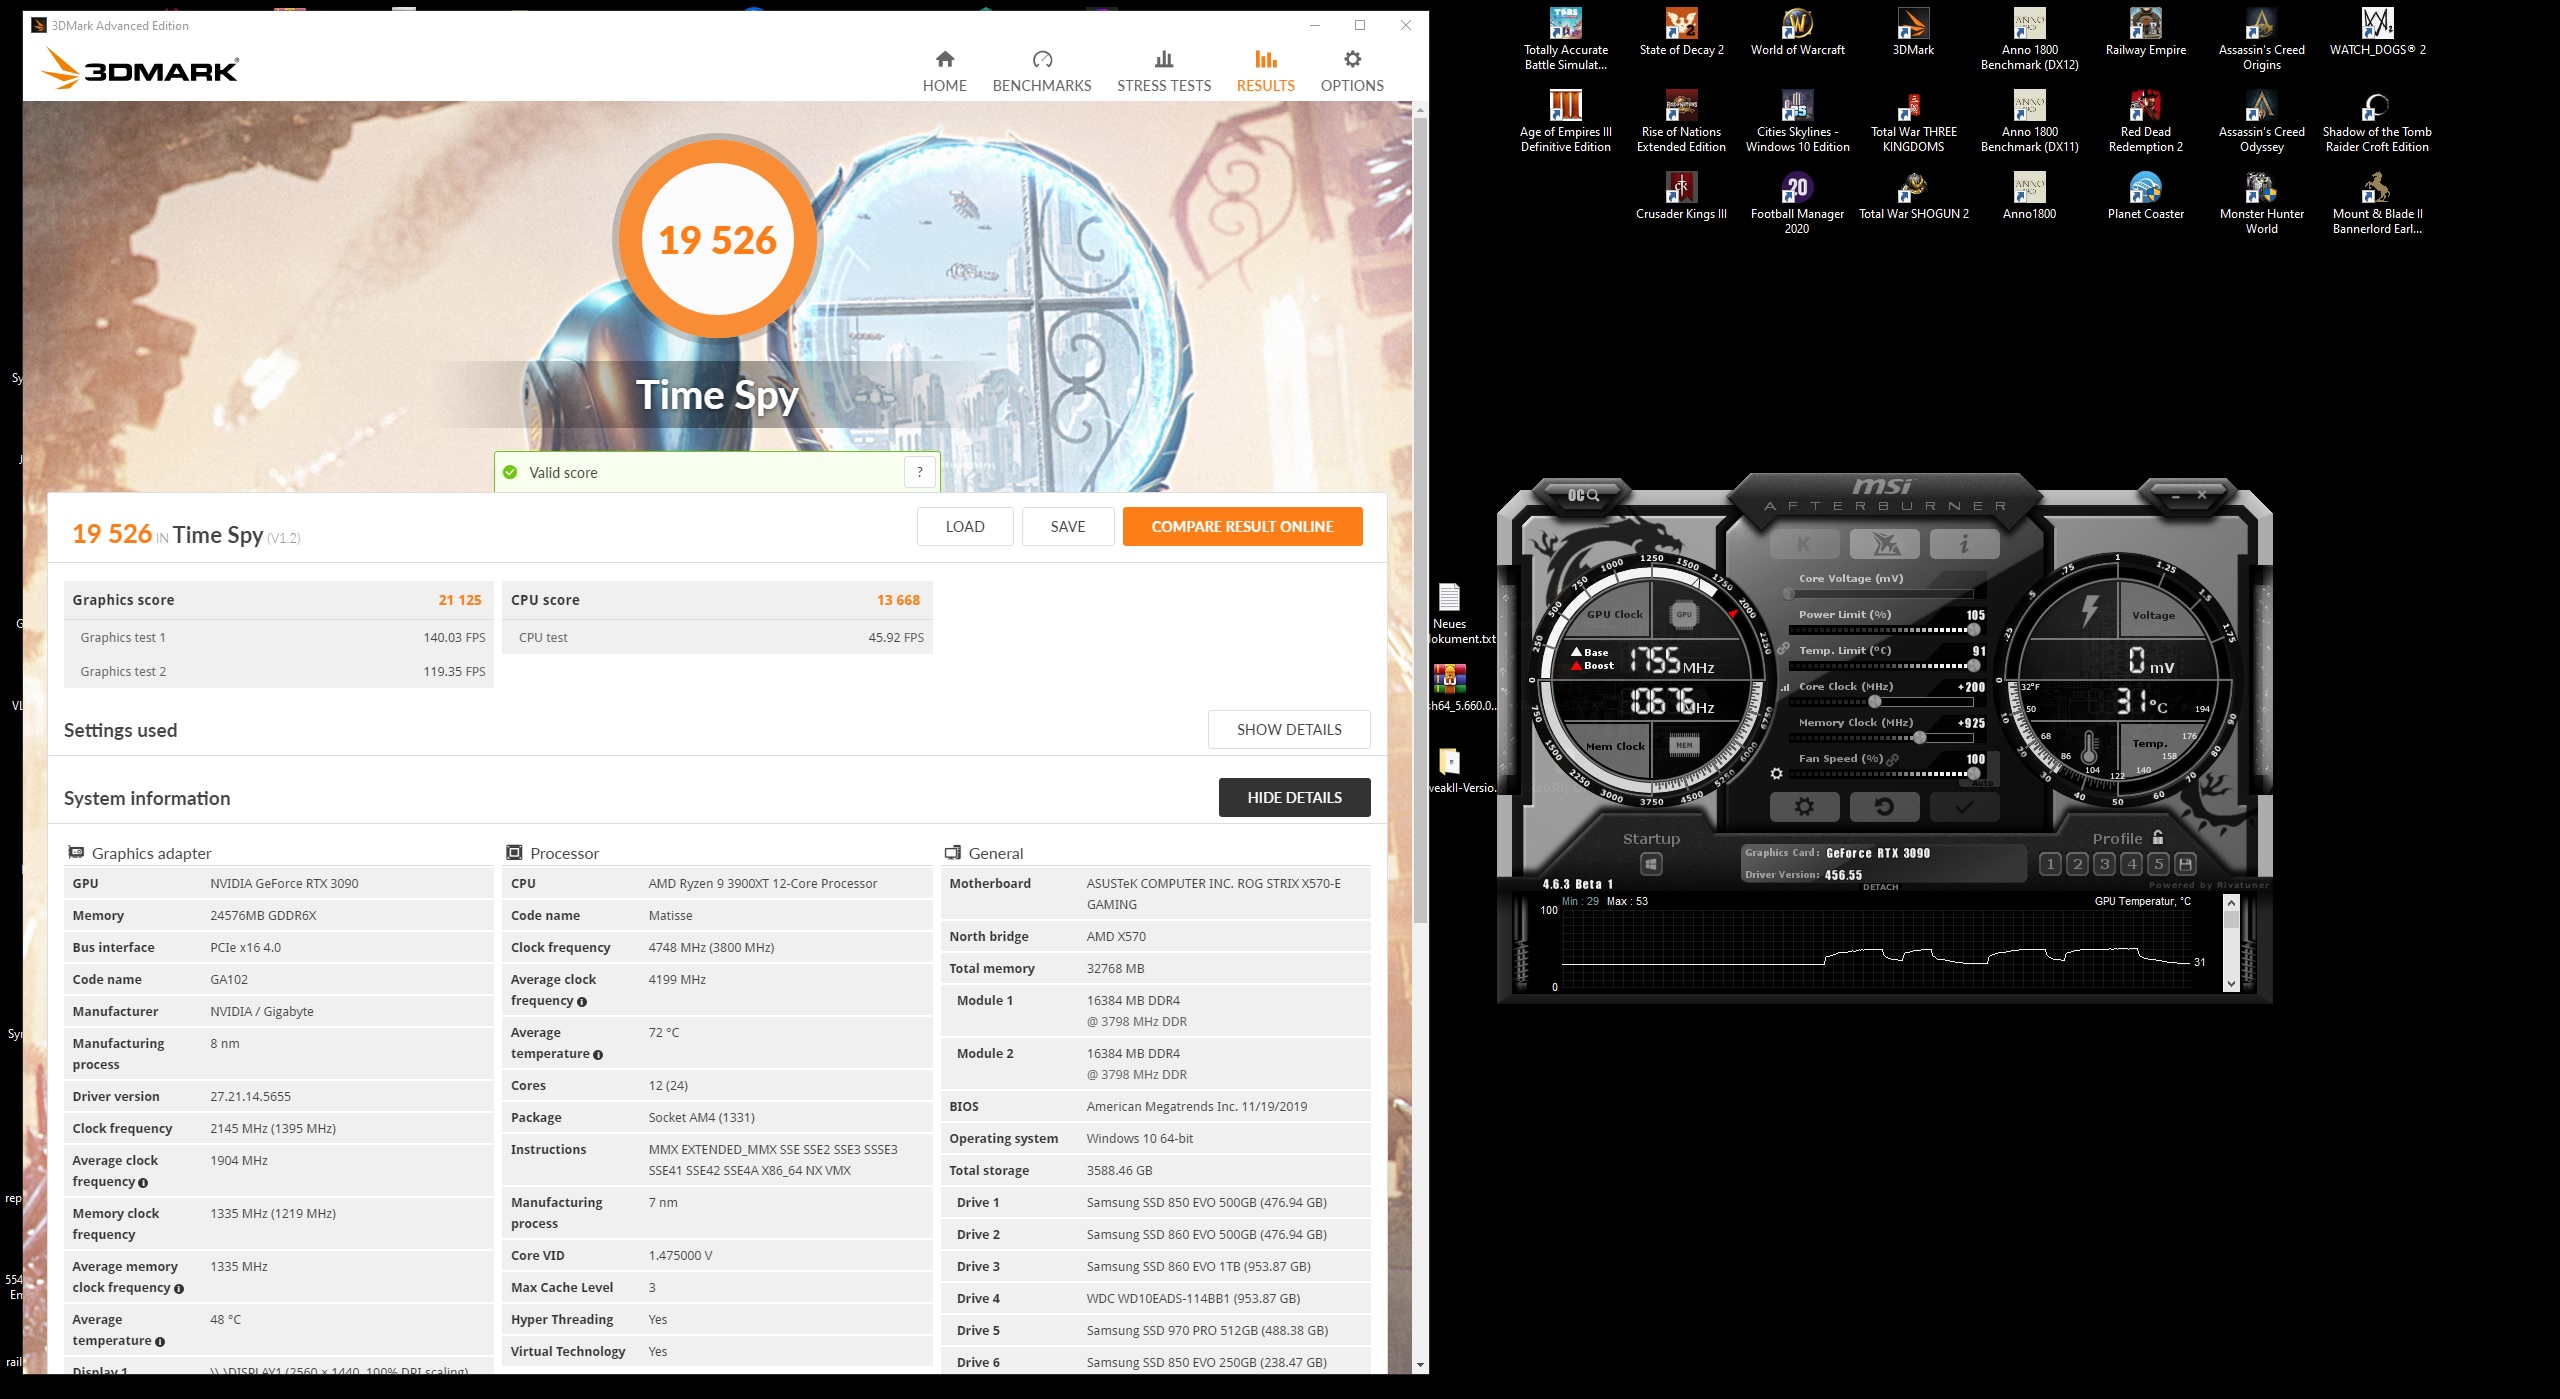Image resolution: width=2560 pixels, height=1399 pixels.
Task: Switch to the BENCHMARKS tab
Action: point(1041,71)
